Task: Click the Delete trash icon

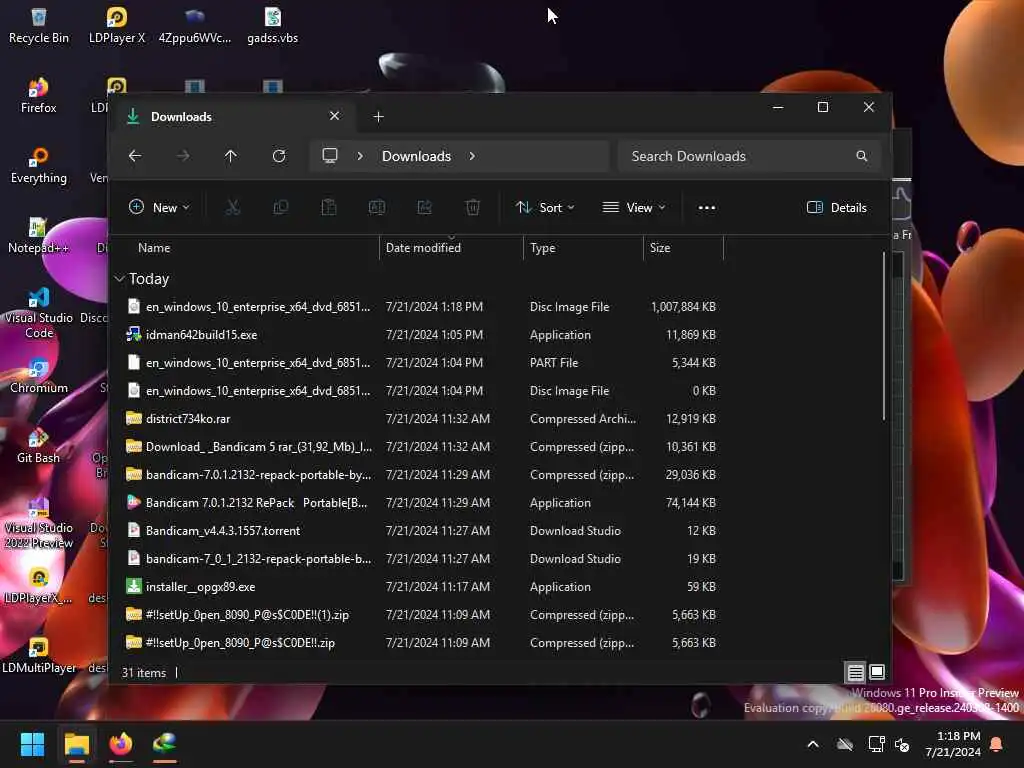Action: click(473, 208)
